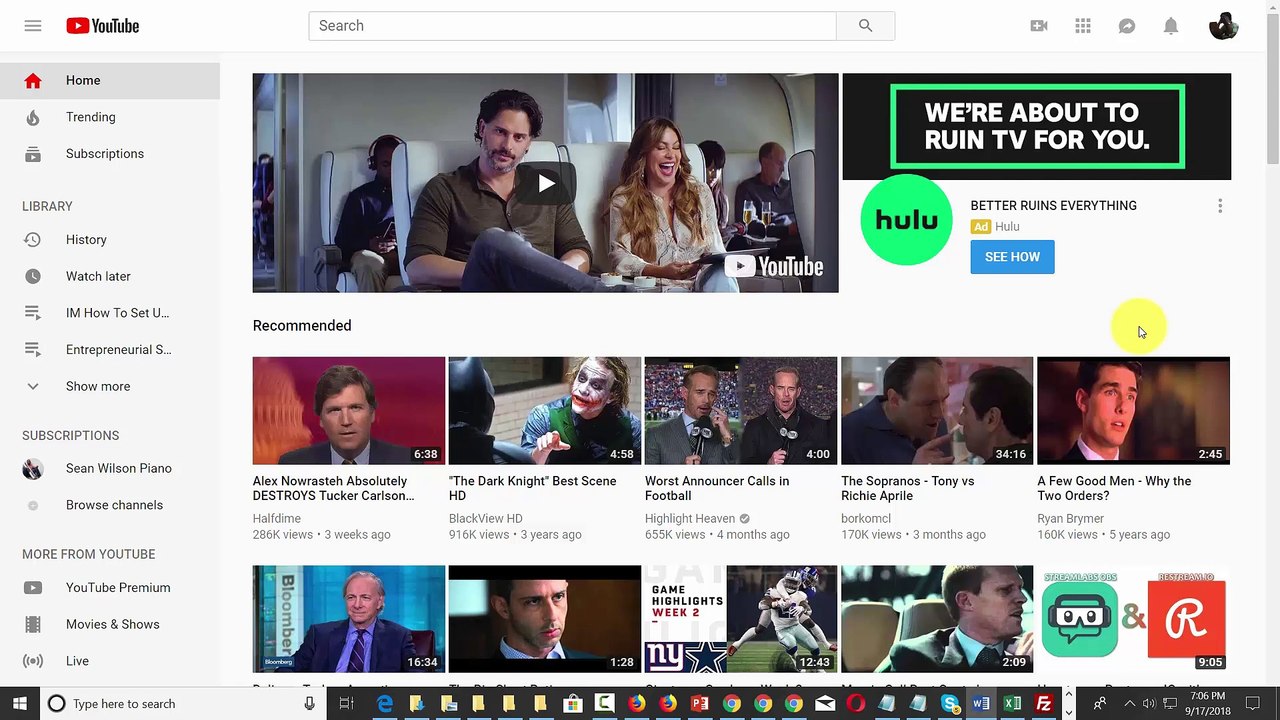Viewport: 1280px width, 720px height.
Task: Open Entrepreneurial S... playlist
Action: pyautogui.click(x=110, y=350)
